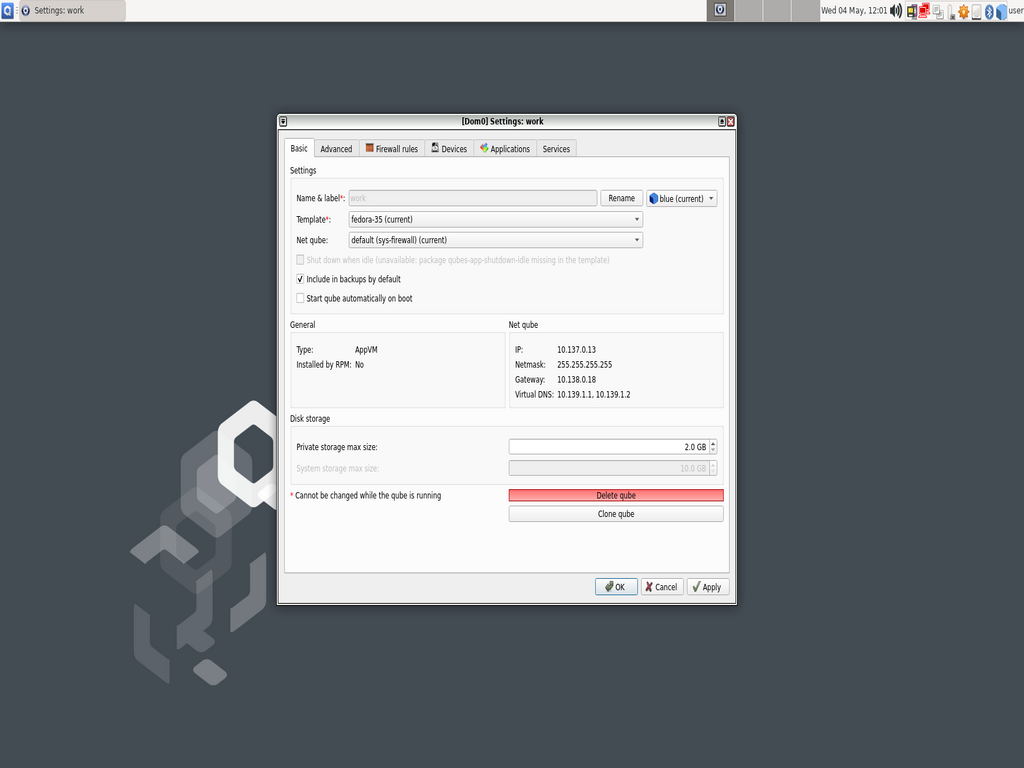Click the 'user' label in the panel

point(1016,10)
